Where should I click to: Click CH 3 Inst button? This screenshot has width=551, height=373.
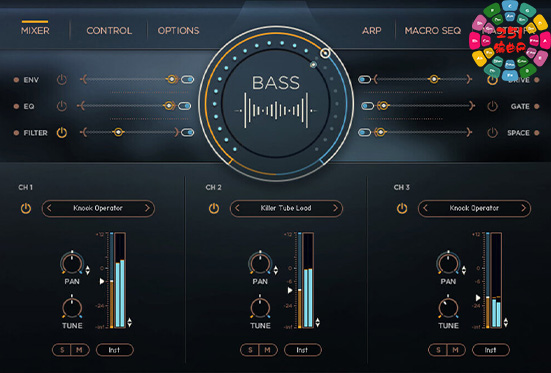click(x=491, y=350)
